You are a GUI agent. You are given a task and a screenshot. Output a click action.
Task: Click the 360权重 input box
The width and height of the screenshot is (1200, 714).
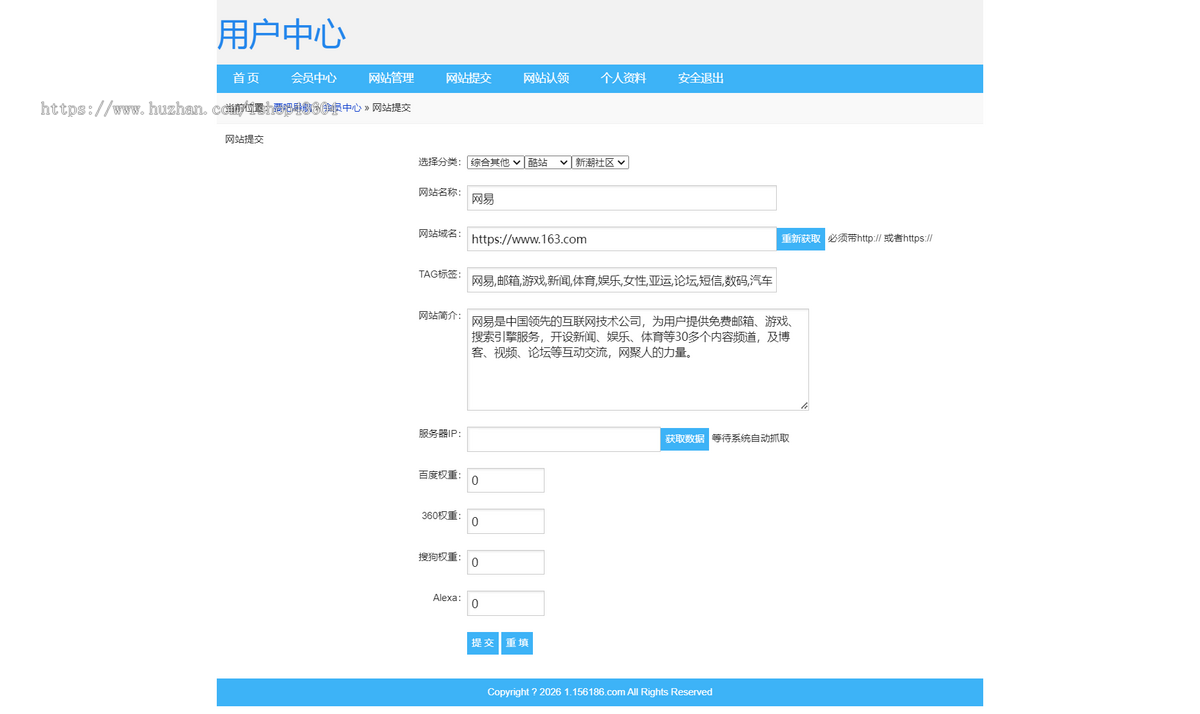click(x=506, y=521)
